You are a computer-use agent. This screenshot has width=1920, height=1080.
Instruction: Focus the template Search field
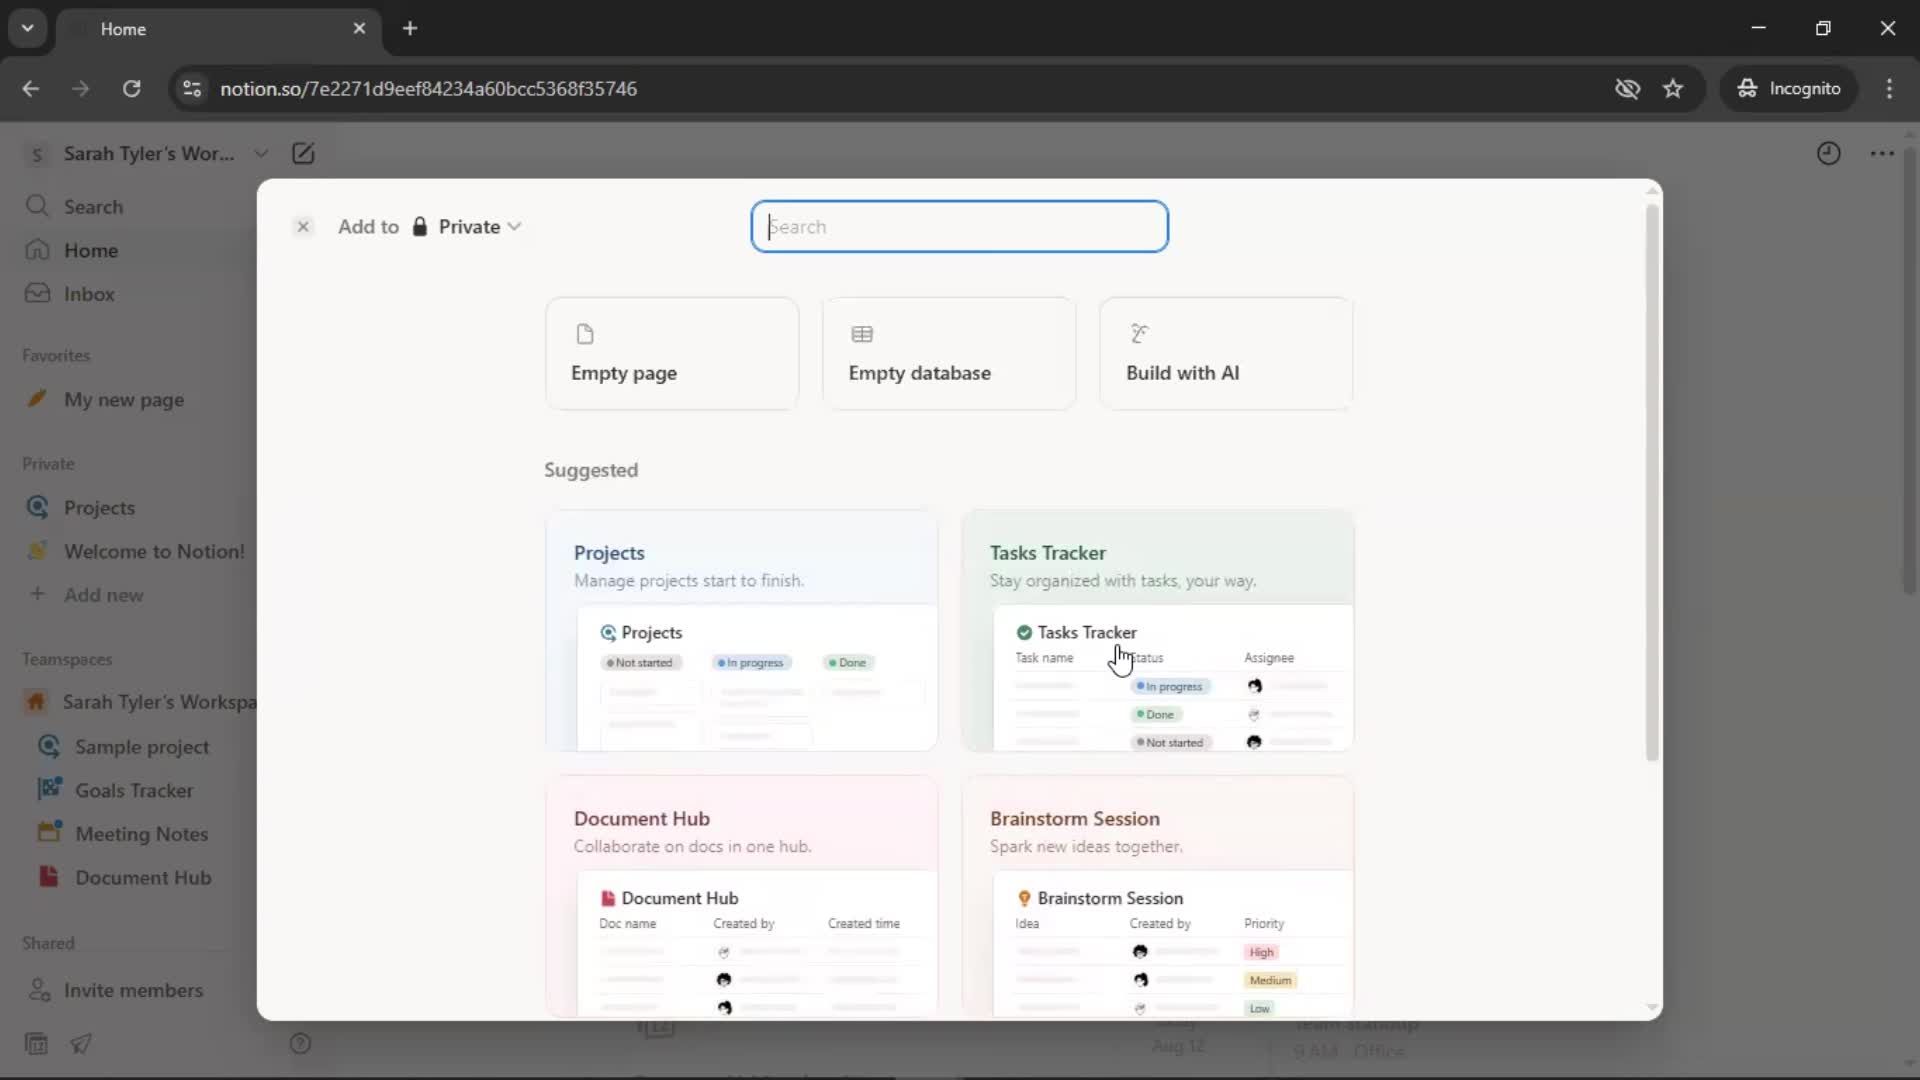[x=959, y=227]
